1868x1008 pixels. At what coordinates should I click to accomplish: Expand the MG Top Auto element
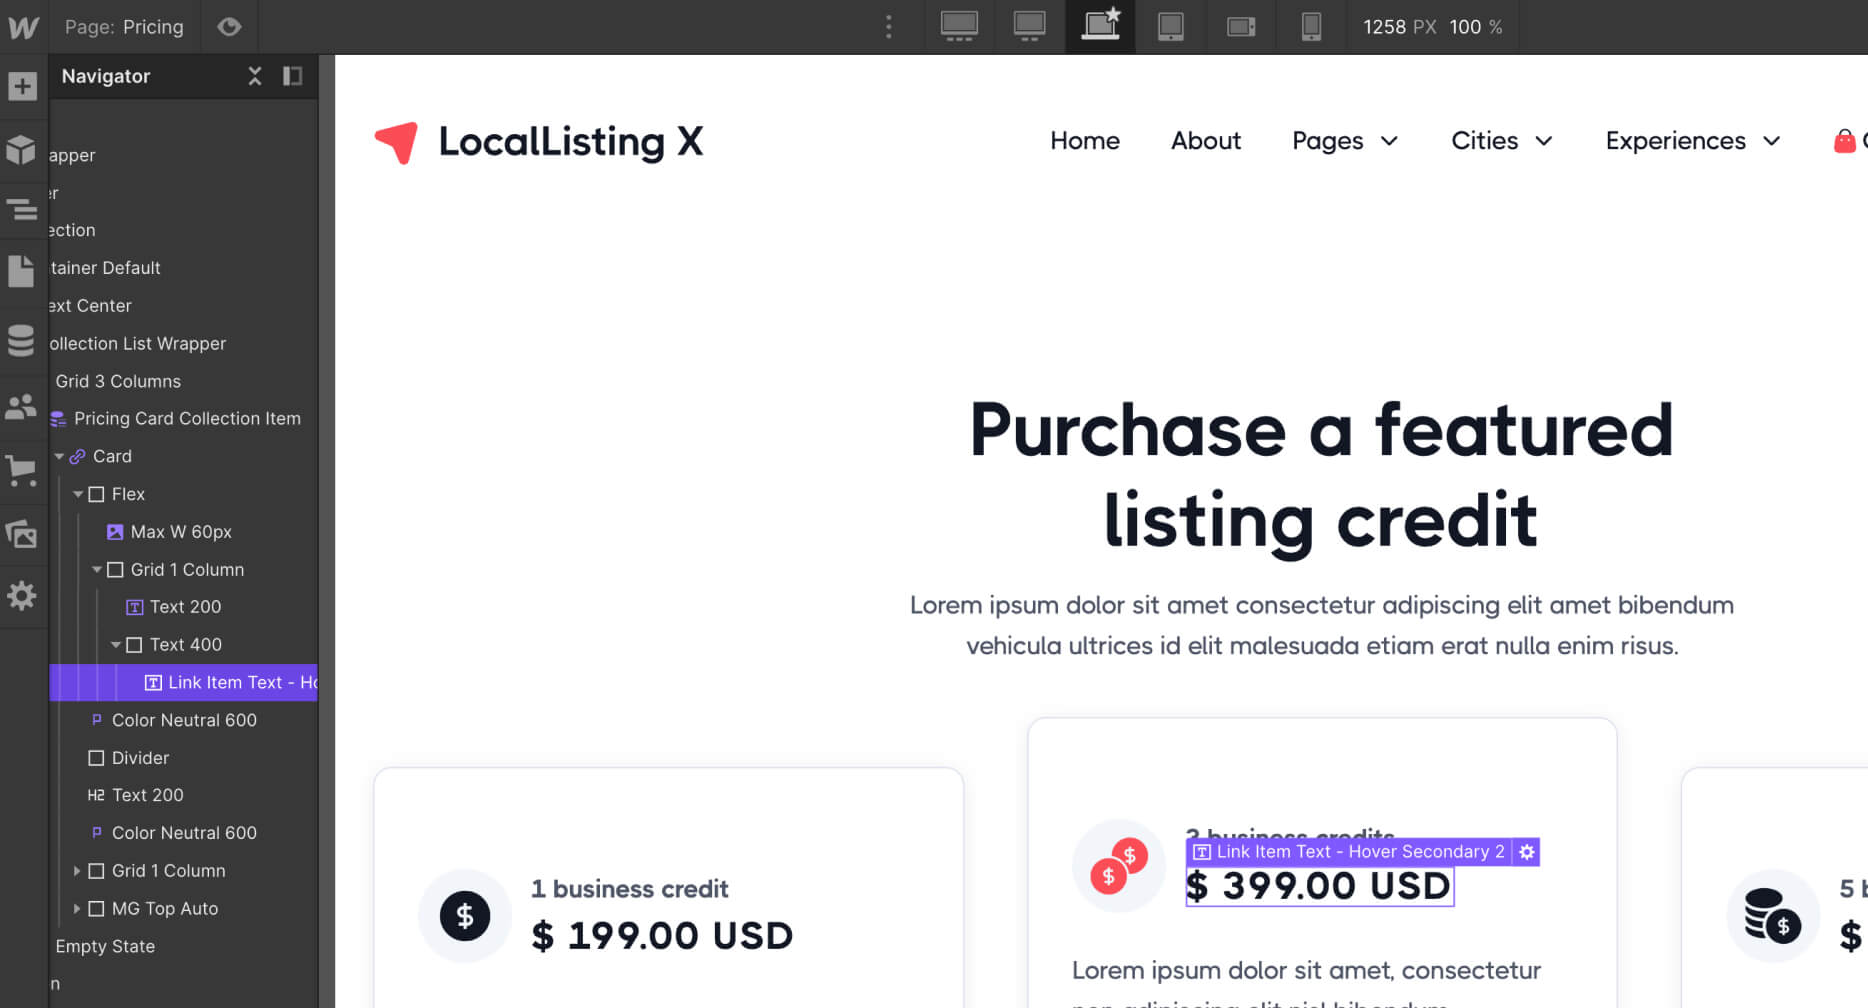coord(77,909)
